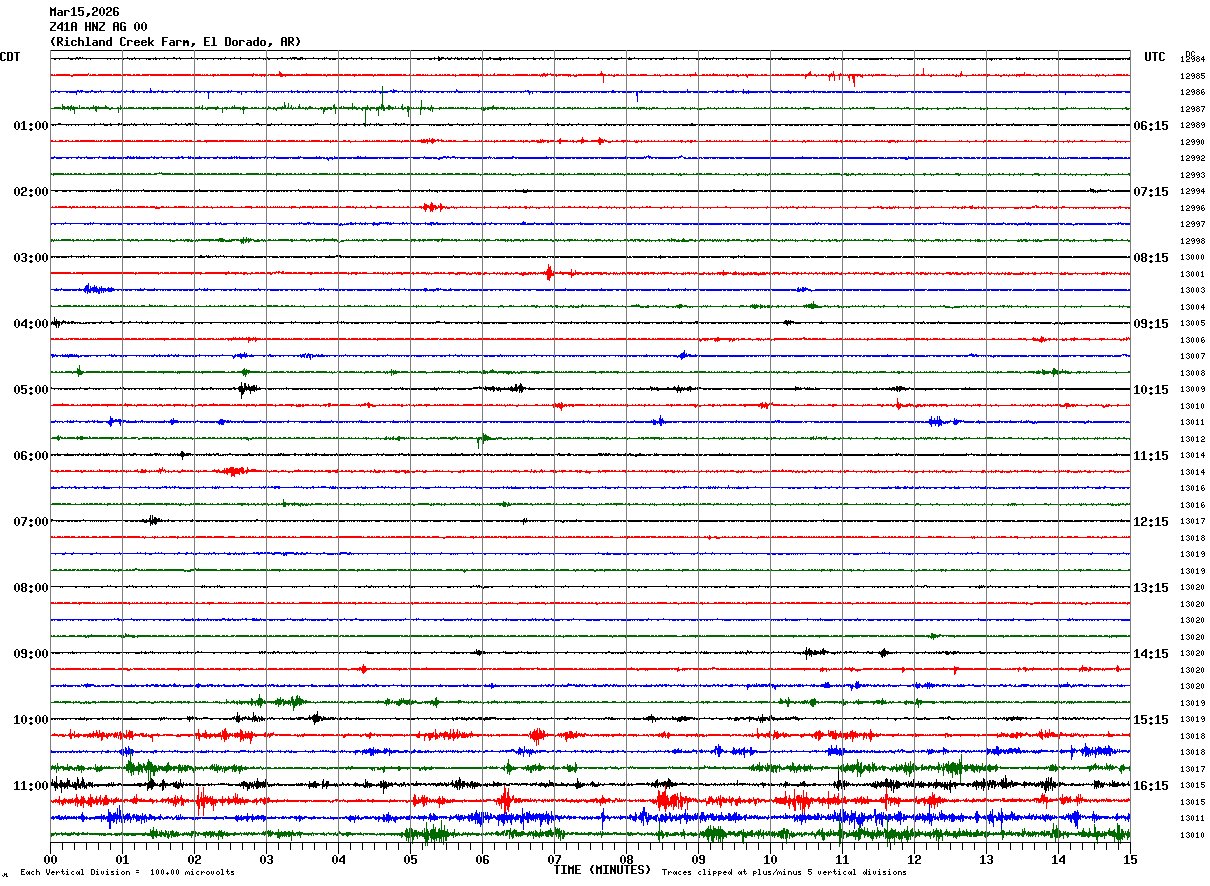Click the 15:15 UTC time label

pyautogui.click(x=1151, y=720)
